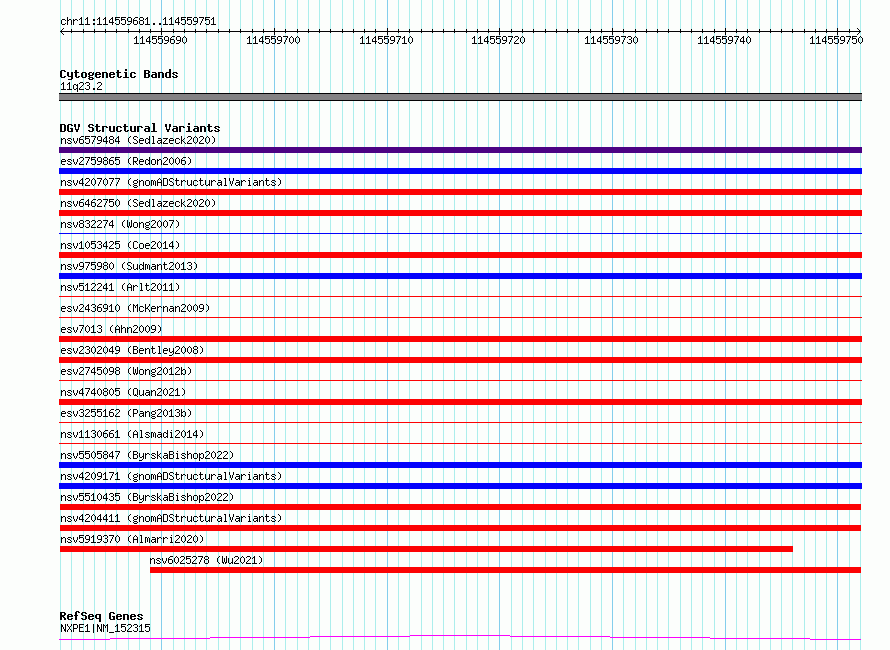
Task: Click ruler position 114559740
Action: click(724, 40)
